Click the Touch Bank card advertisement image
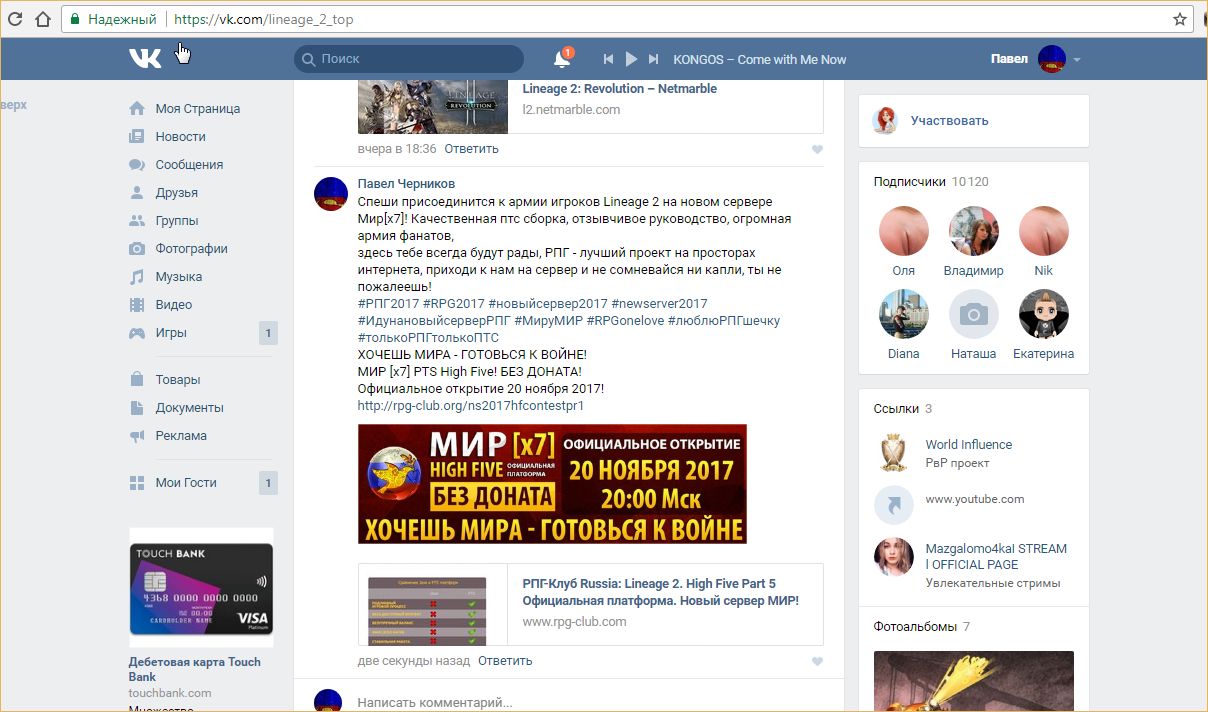Screen dimensions: 1208x712 coord(201,587)
